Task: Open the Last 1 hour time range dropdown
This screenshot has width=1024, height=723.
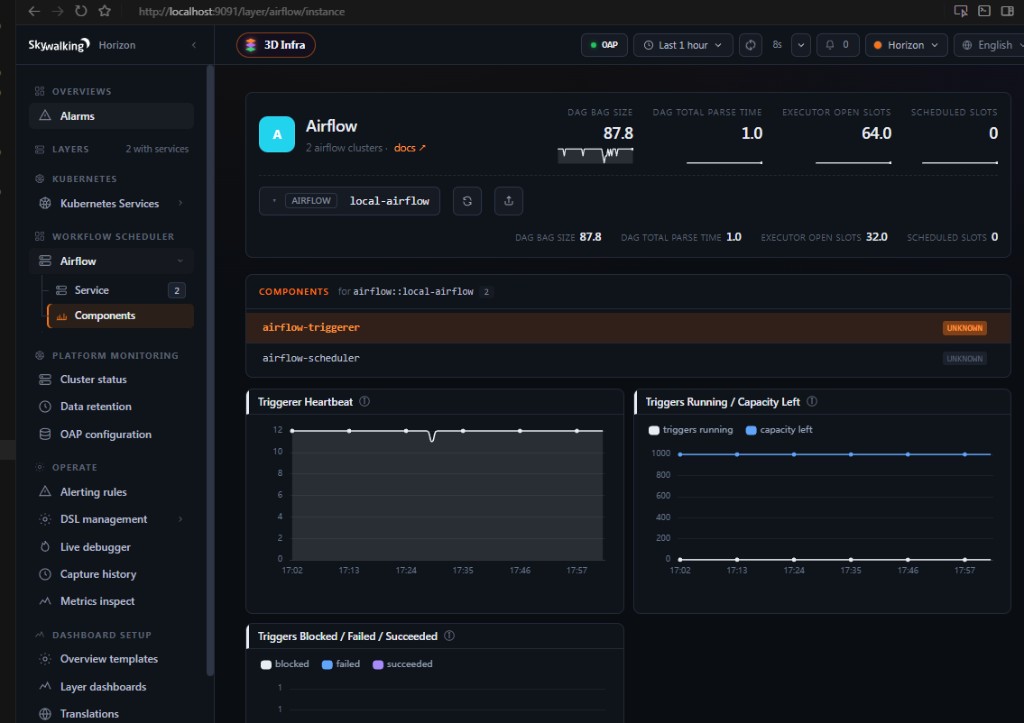Action: [683, 45]
